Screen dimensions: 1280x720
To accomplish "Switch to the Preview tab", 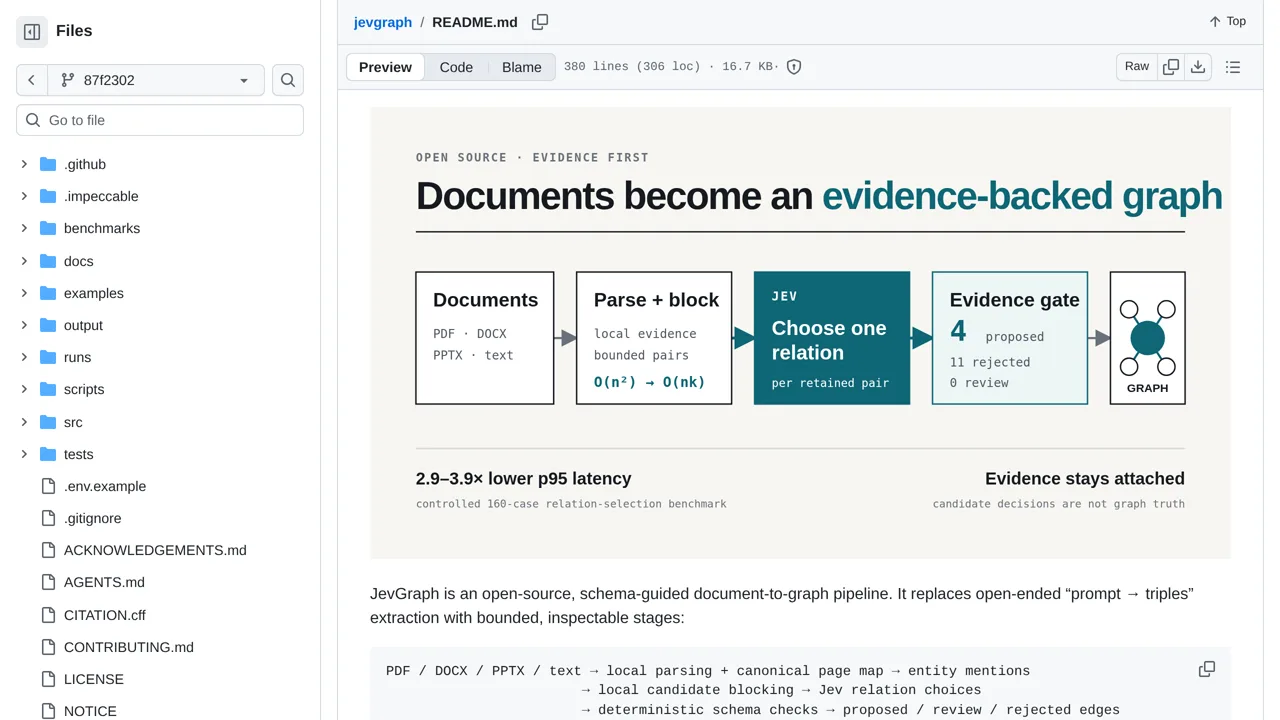I will (x=385, y=67).
